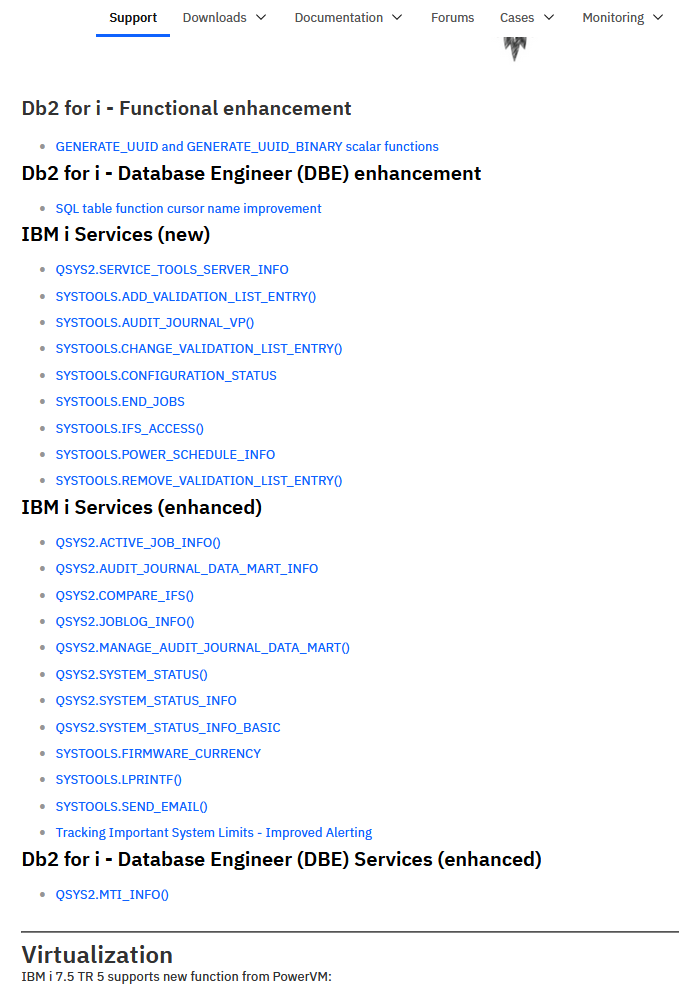Click the 'Virtualization' heading
The width and height of the screenshot is (679, 994).
[x=97, y=955]
